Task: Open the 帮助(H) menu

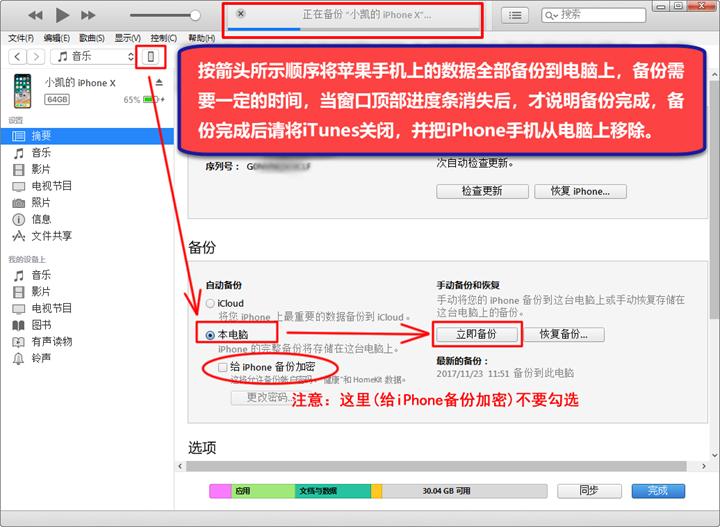Action: (x=202, y=38)
